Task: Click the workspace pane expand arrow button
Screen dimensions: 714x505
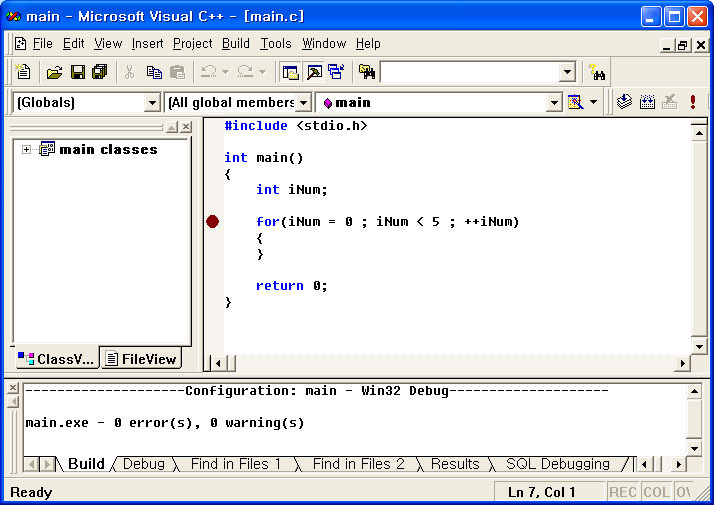Action: [x=172, y=127]
